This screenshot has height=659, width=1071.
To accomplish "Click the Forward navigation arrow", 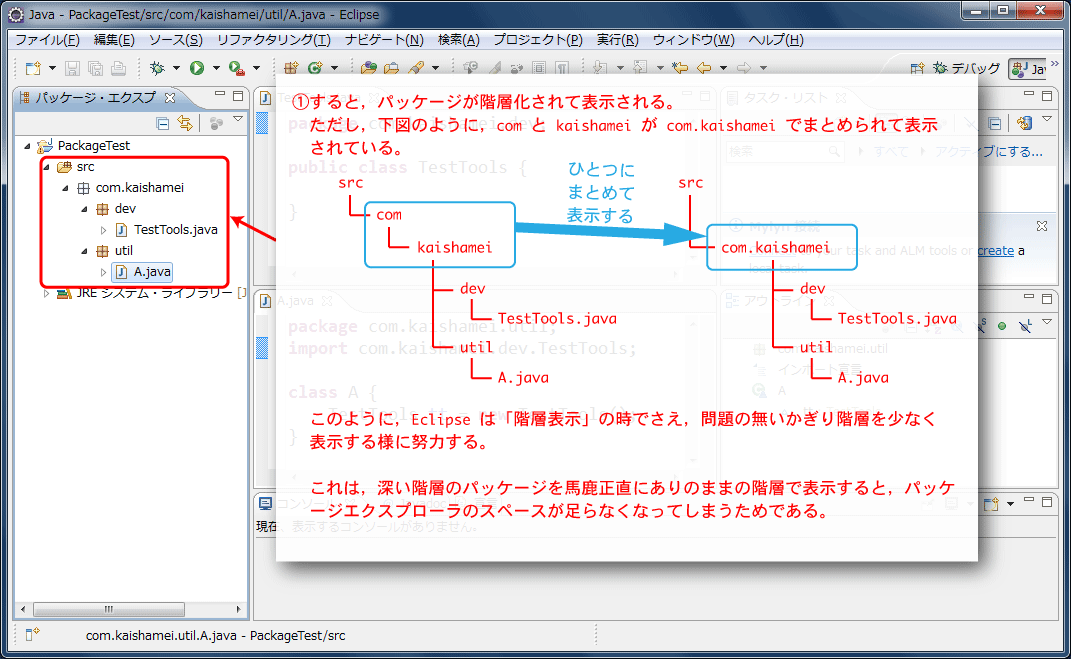I will 744,68.
